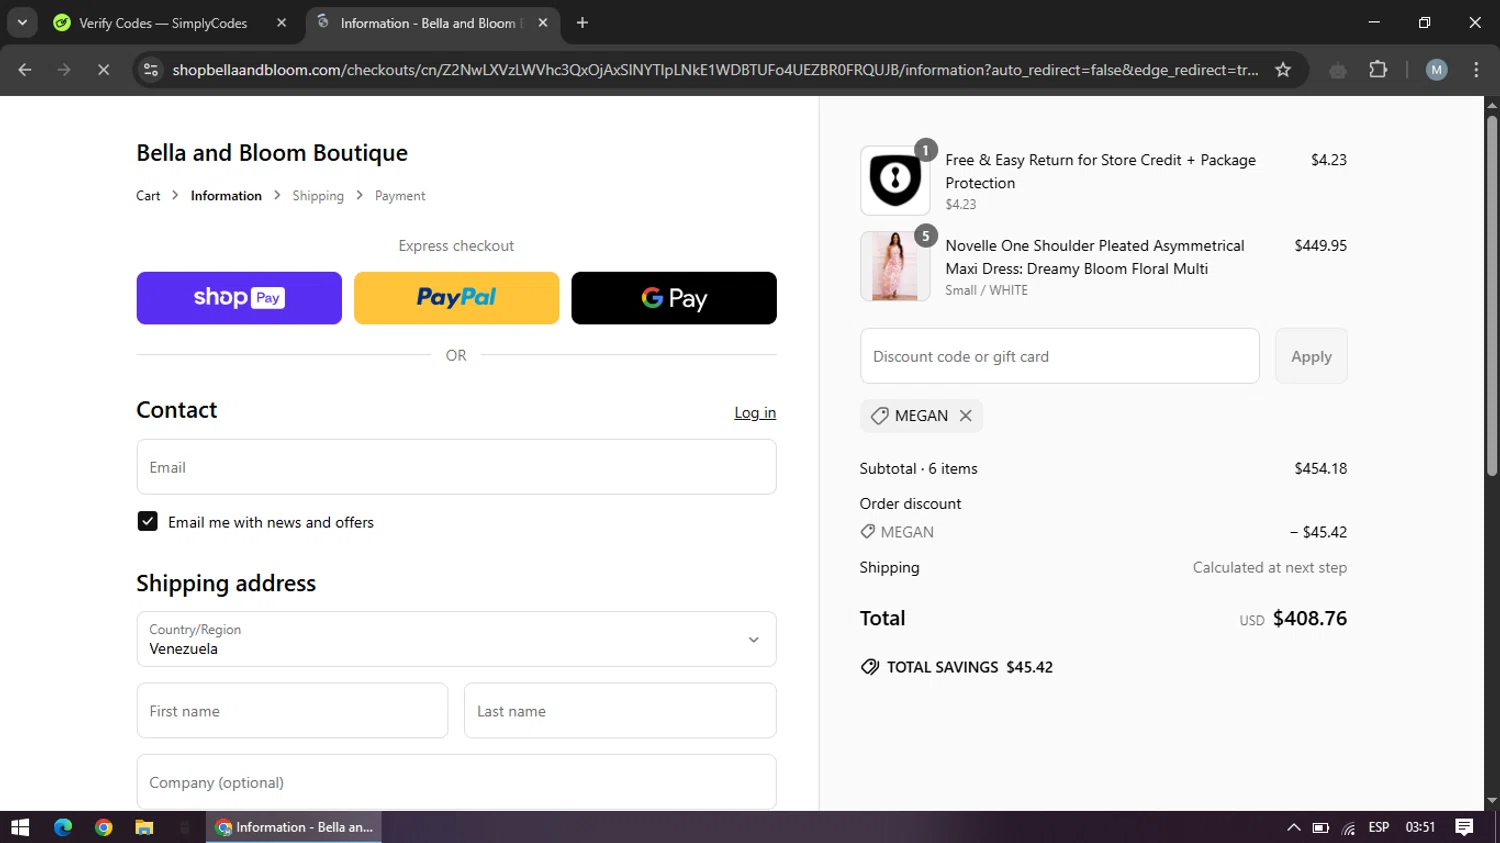Switch to the Verify Codes SimplyCodes tab
Screen dimensions: 1500x843
pos(163,23)
